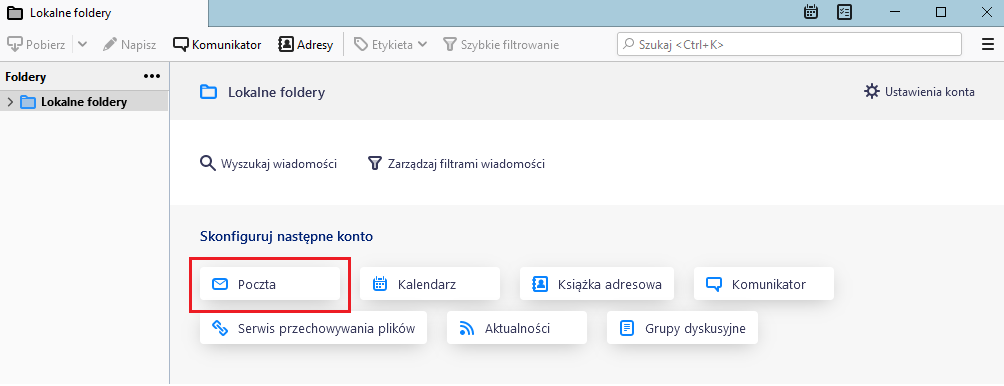Click the Aktualności feeds button
1004x386 pixels.
point(517,328)
